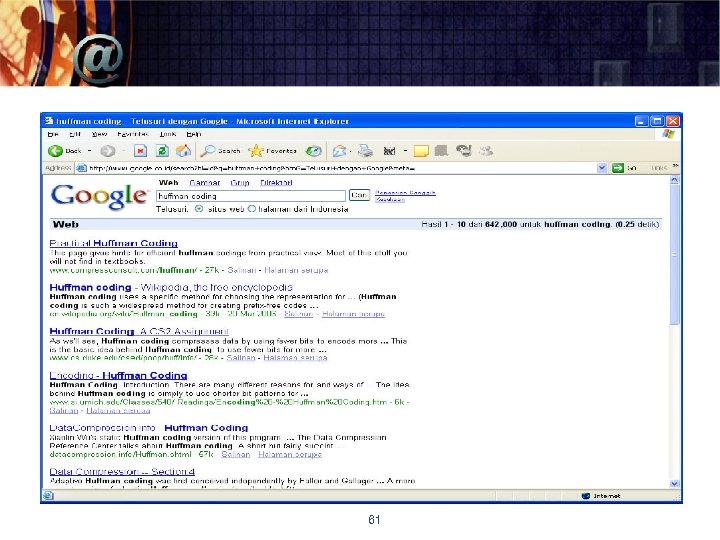720x540 pixels.
Task: Click the Messenger people icon
Action: [x=486, y=151]
